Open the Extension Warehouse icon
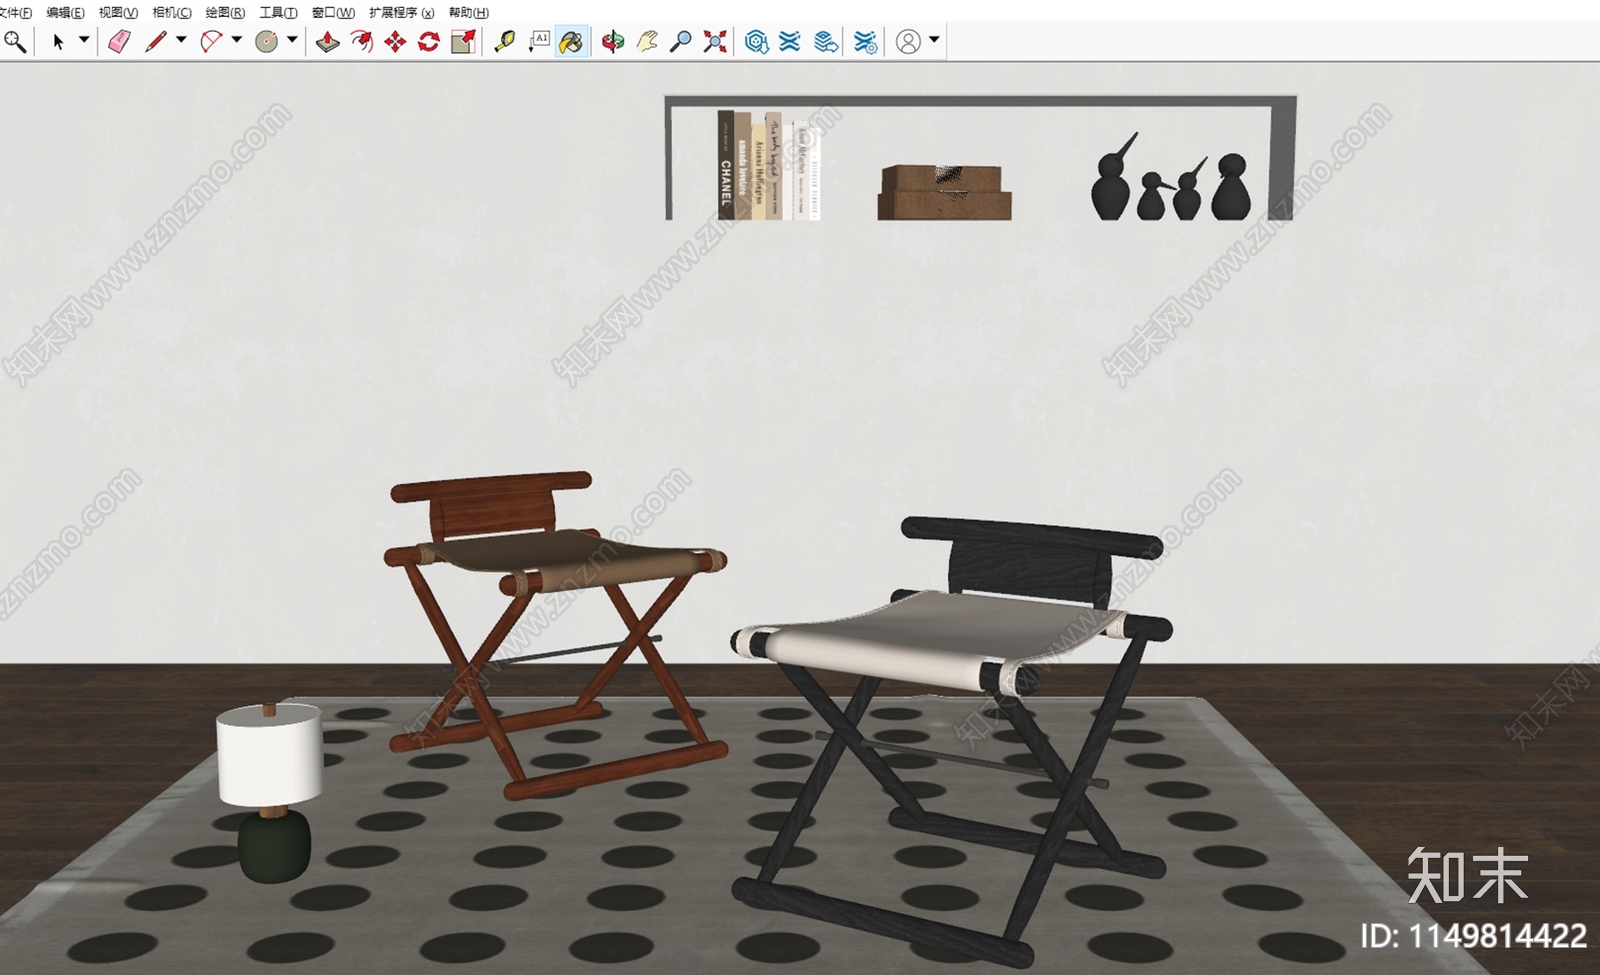Image resolution: width=1600 pixels, height=975 pixels. [x=790, y=42]
